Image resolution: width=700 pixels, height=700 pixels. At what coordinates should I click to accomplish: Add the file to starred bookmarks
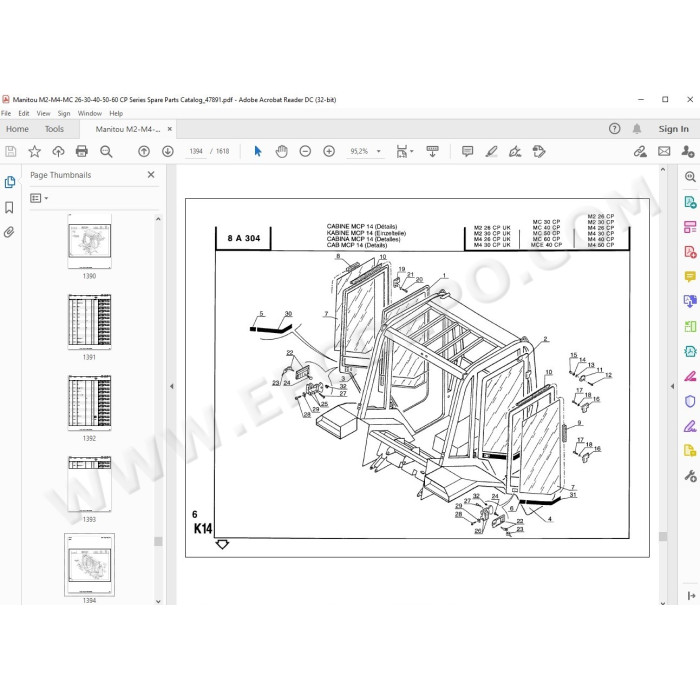tap(34, 152)
